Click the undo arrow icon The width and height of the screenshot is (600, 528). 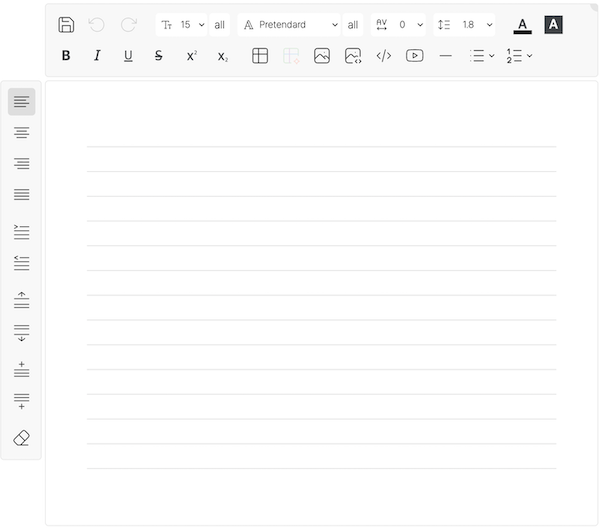pyautogui.click(x=96, y=25)
